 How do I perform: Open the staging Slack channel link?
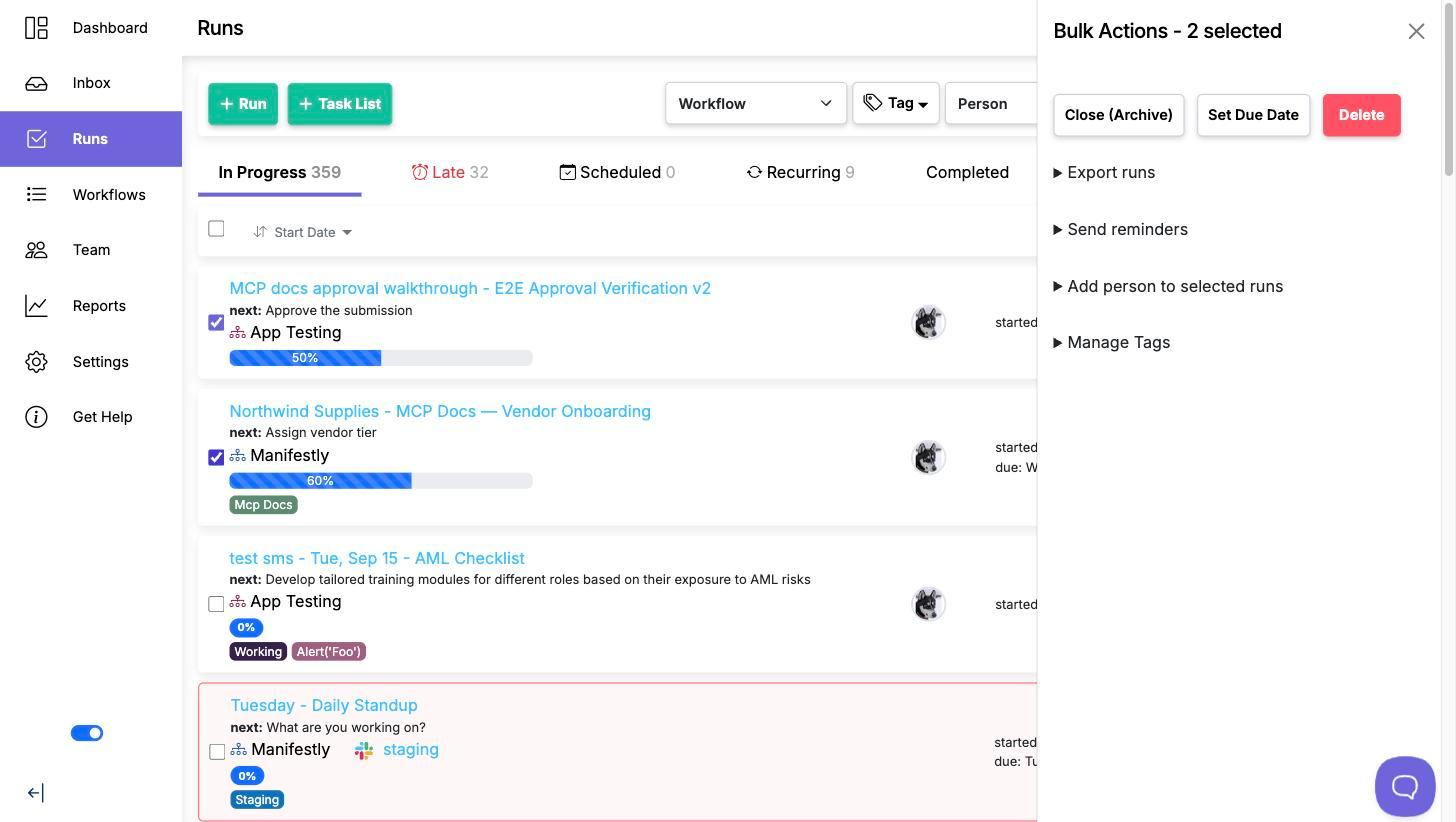(411, 750)
